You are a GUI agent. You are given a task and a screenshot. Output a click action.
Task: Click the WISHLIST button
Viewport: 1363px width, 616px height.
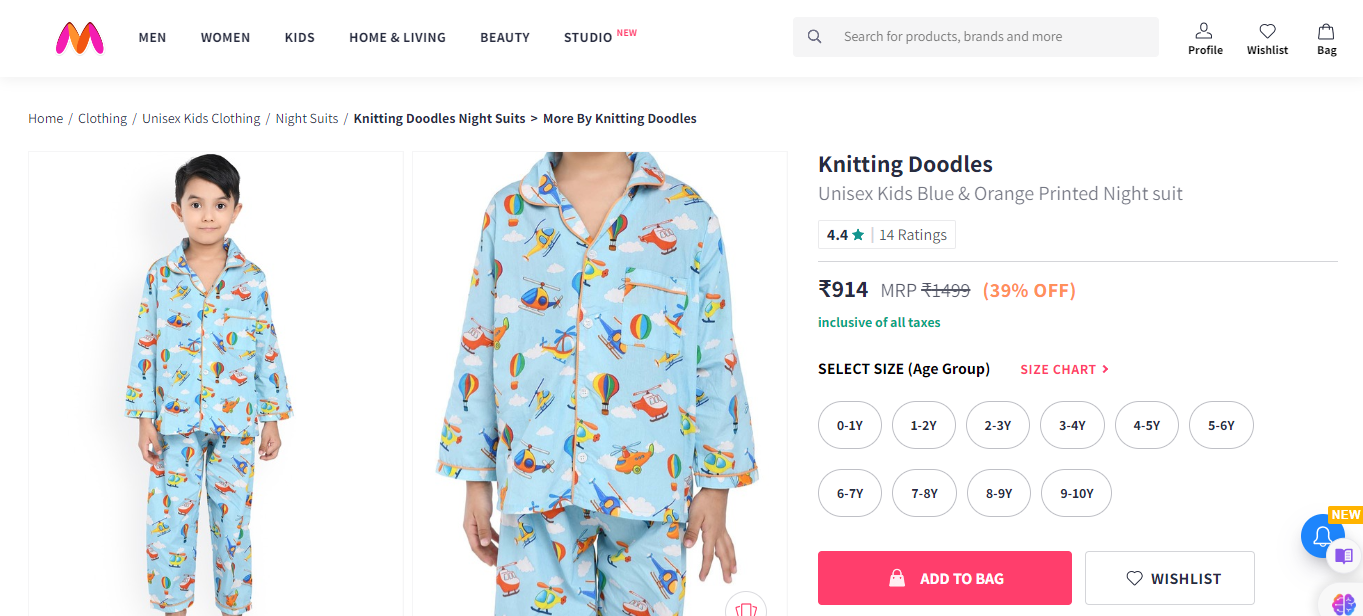tap(1170, 578)
